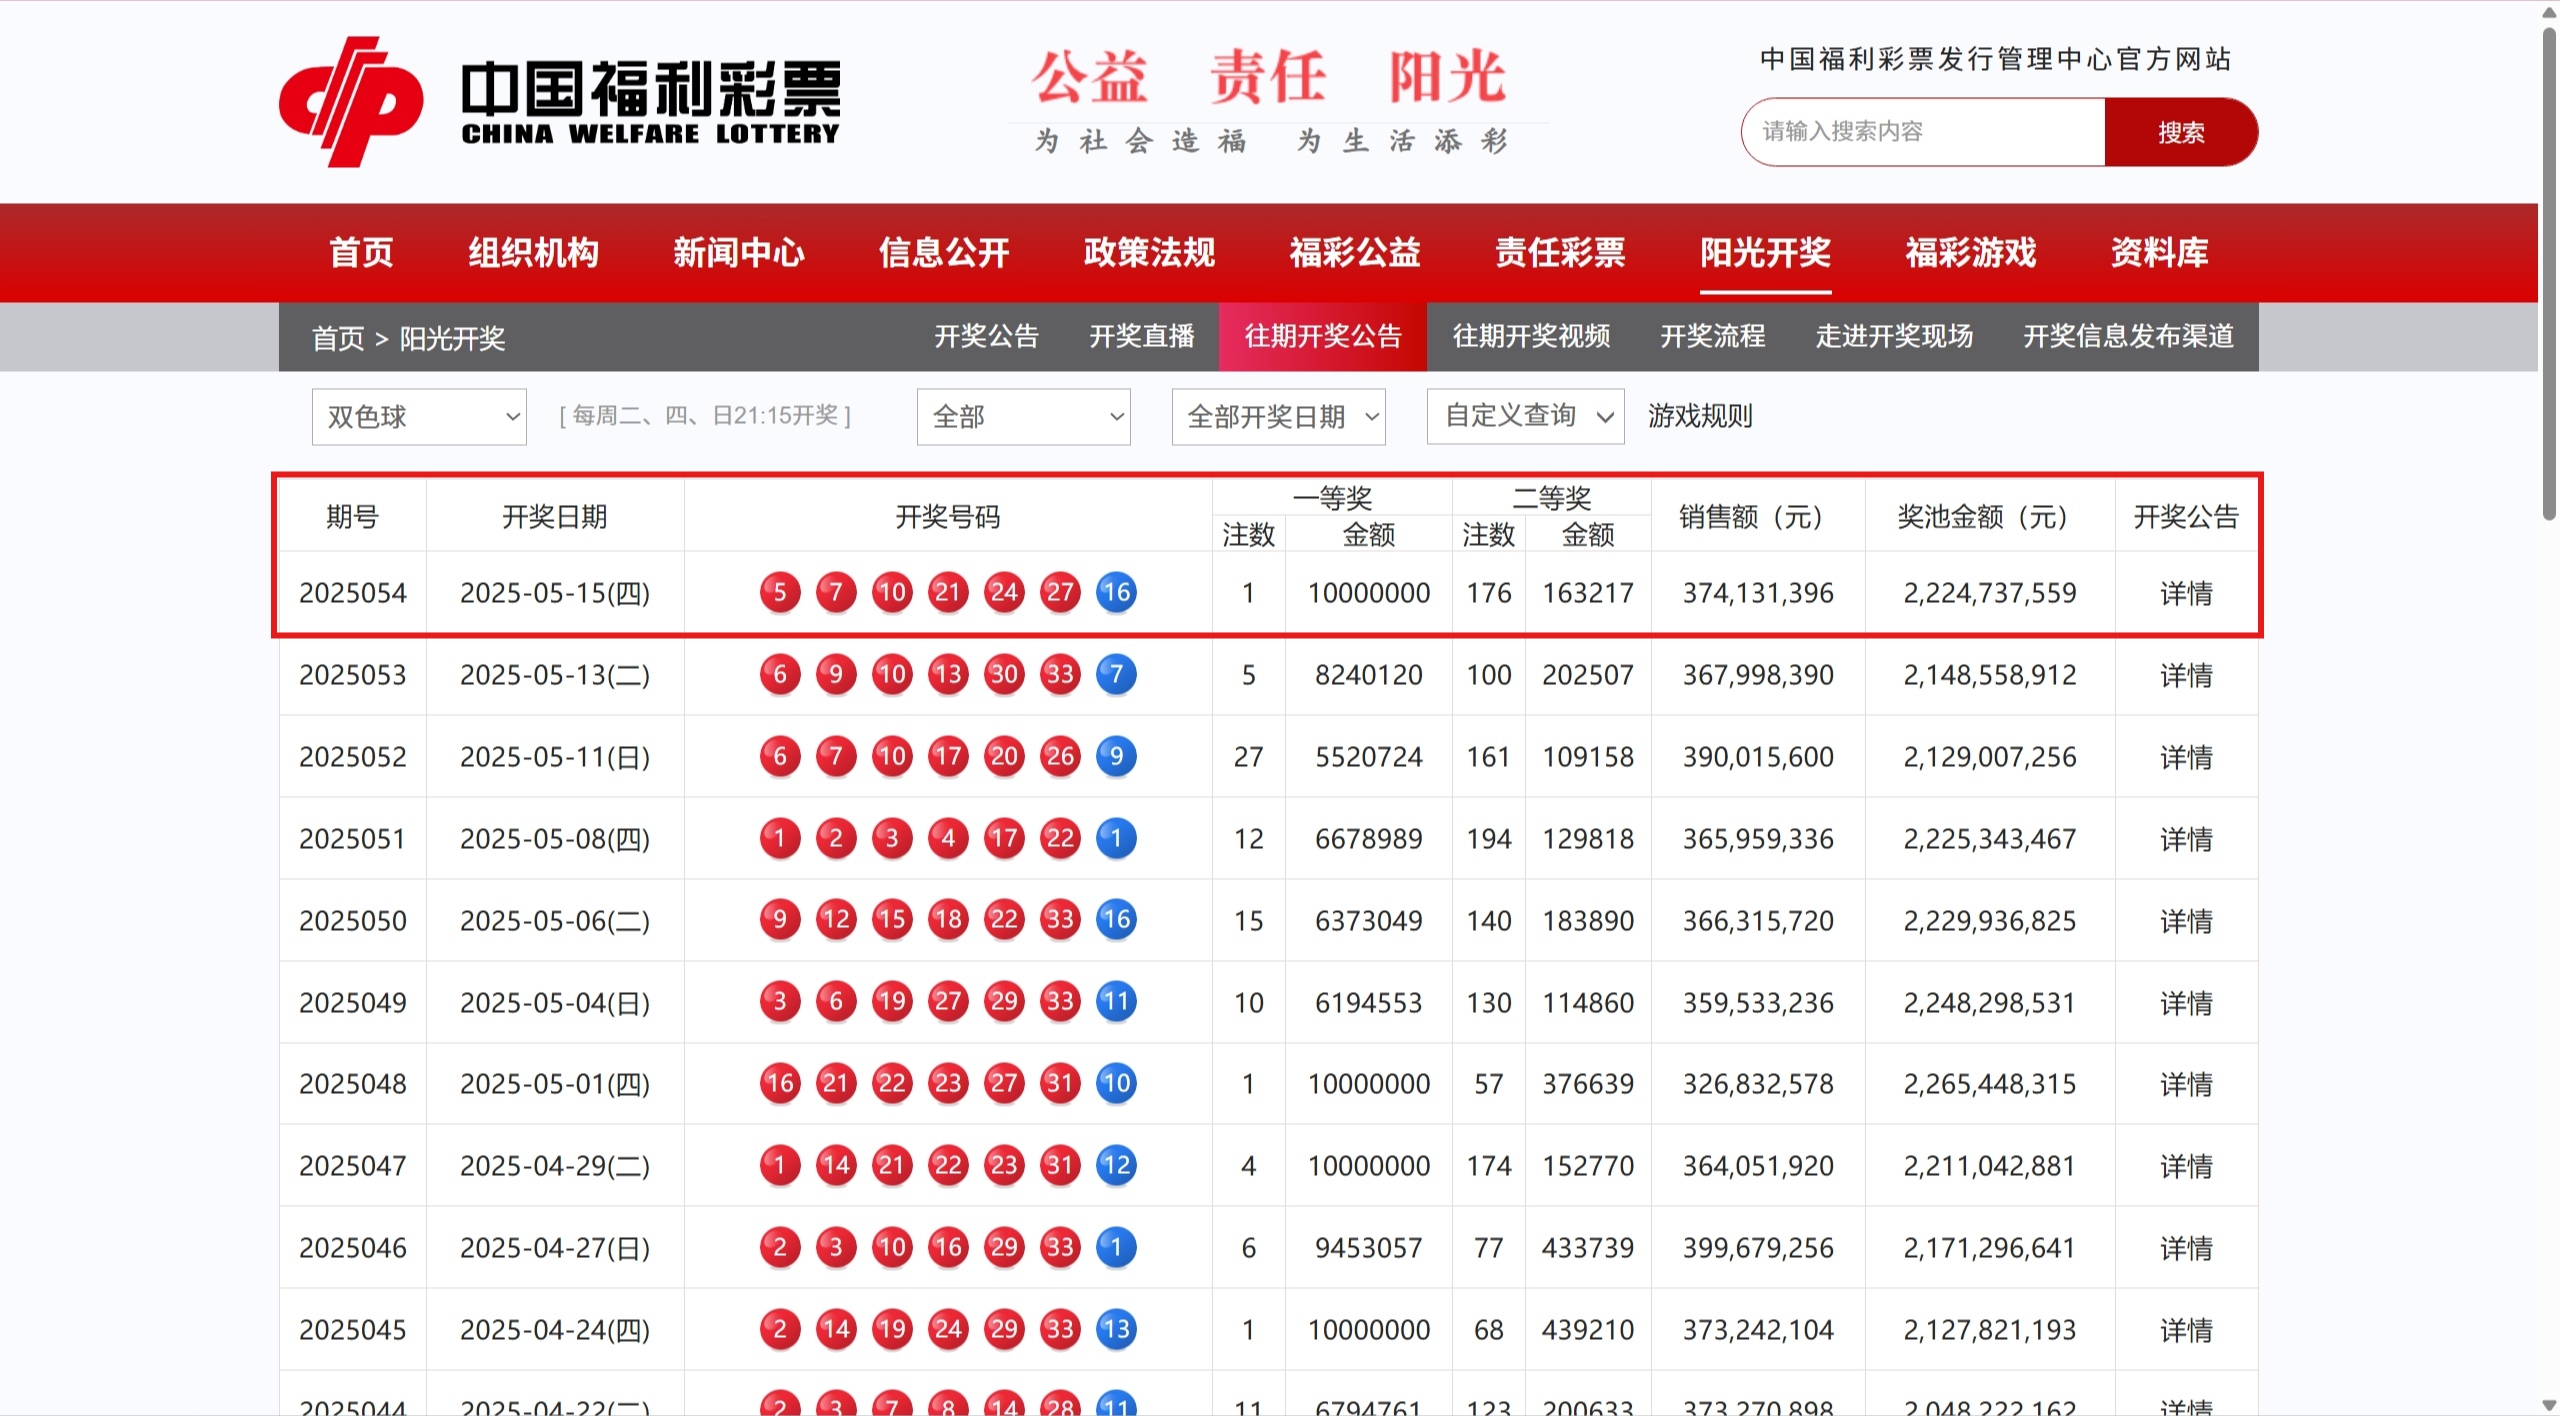Open the 福彩游戏 menu item

tap(1968, 253)
